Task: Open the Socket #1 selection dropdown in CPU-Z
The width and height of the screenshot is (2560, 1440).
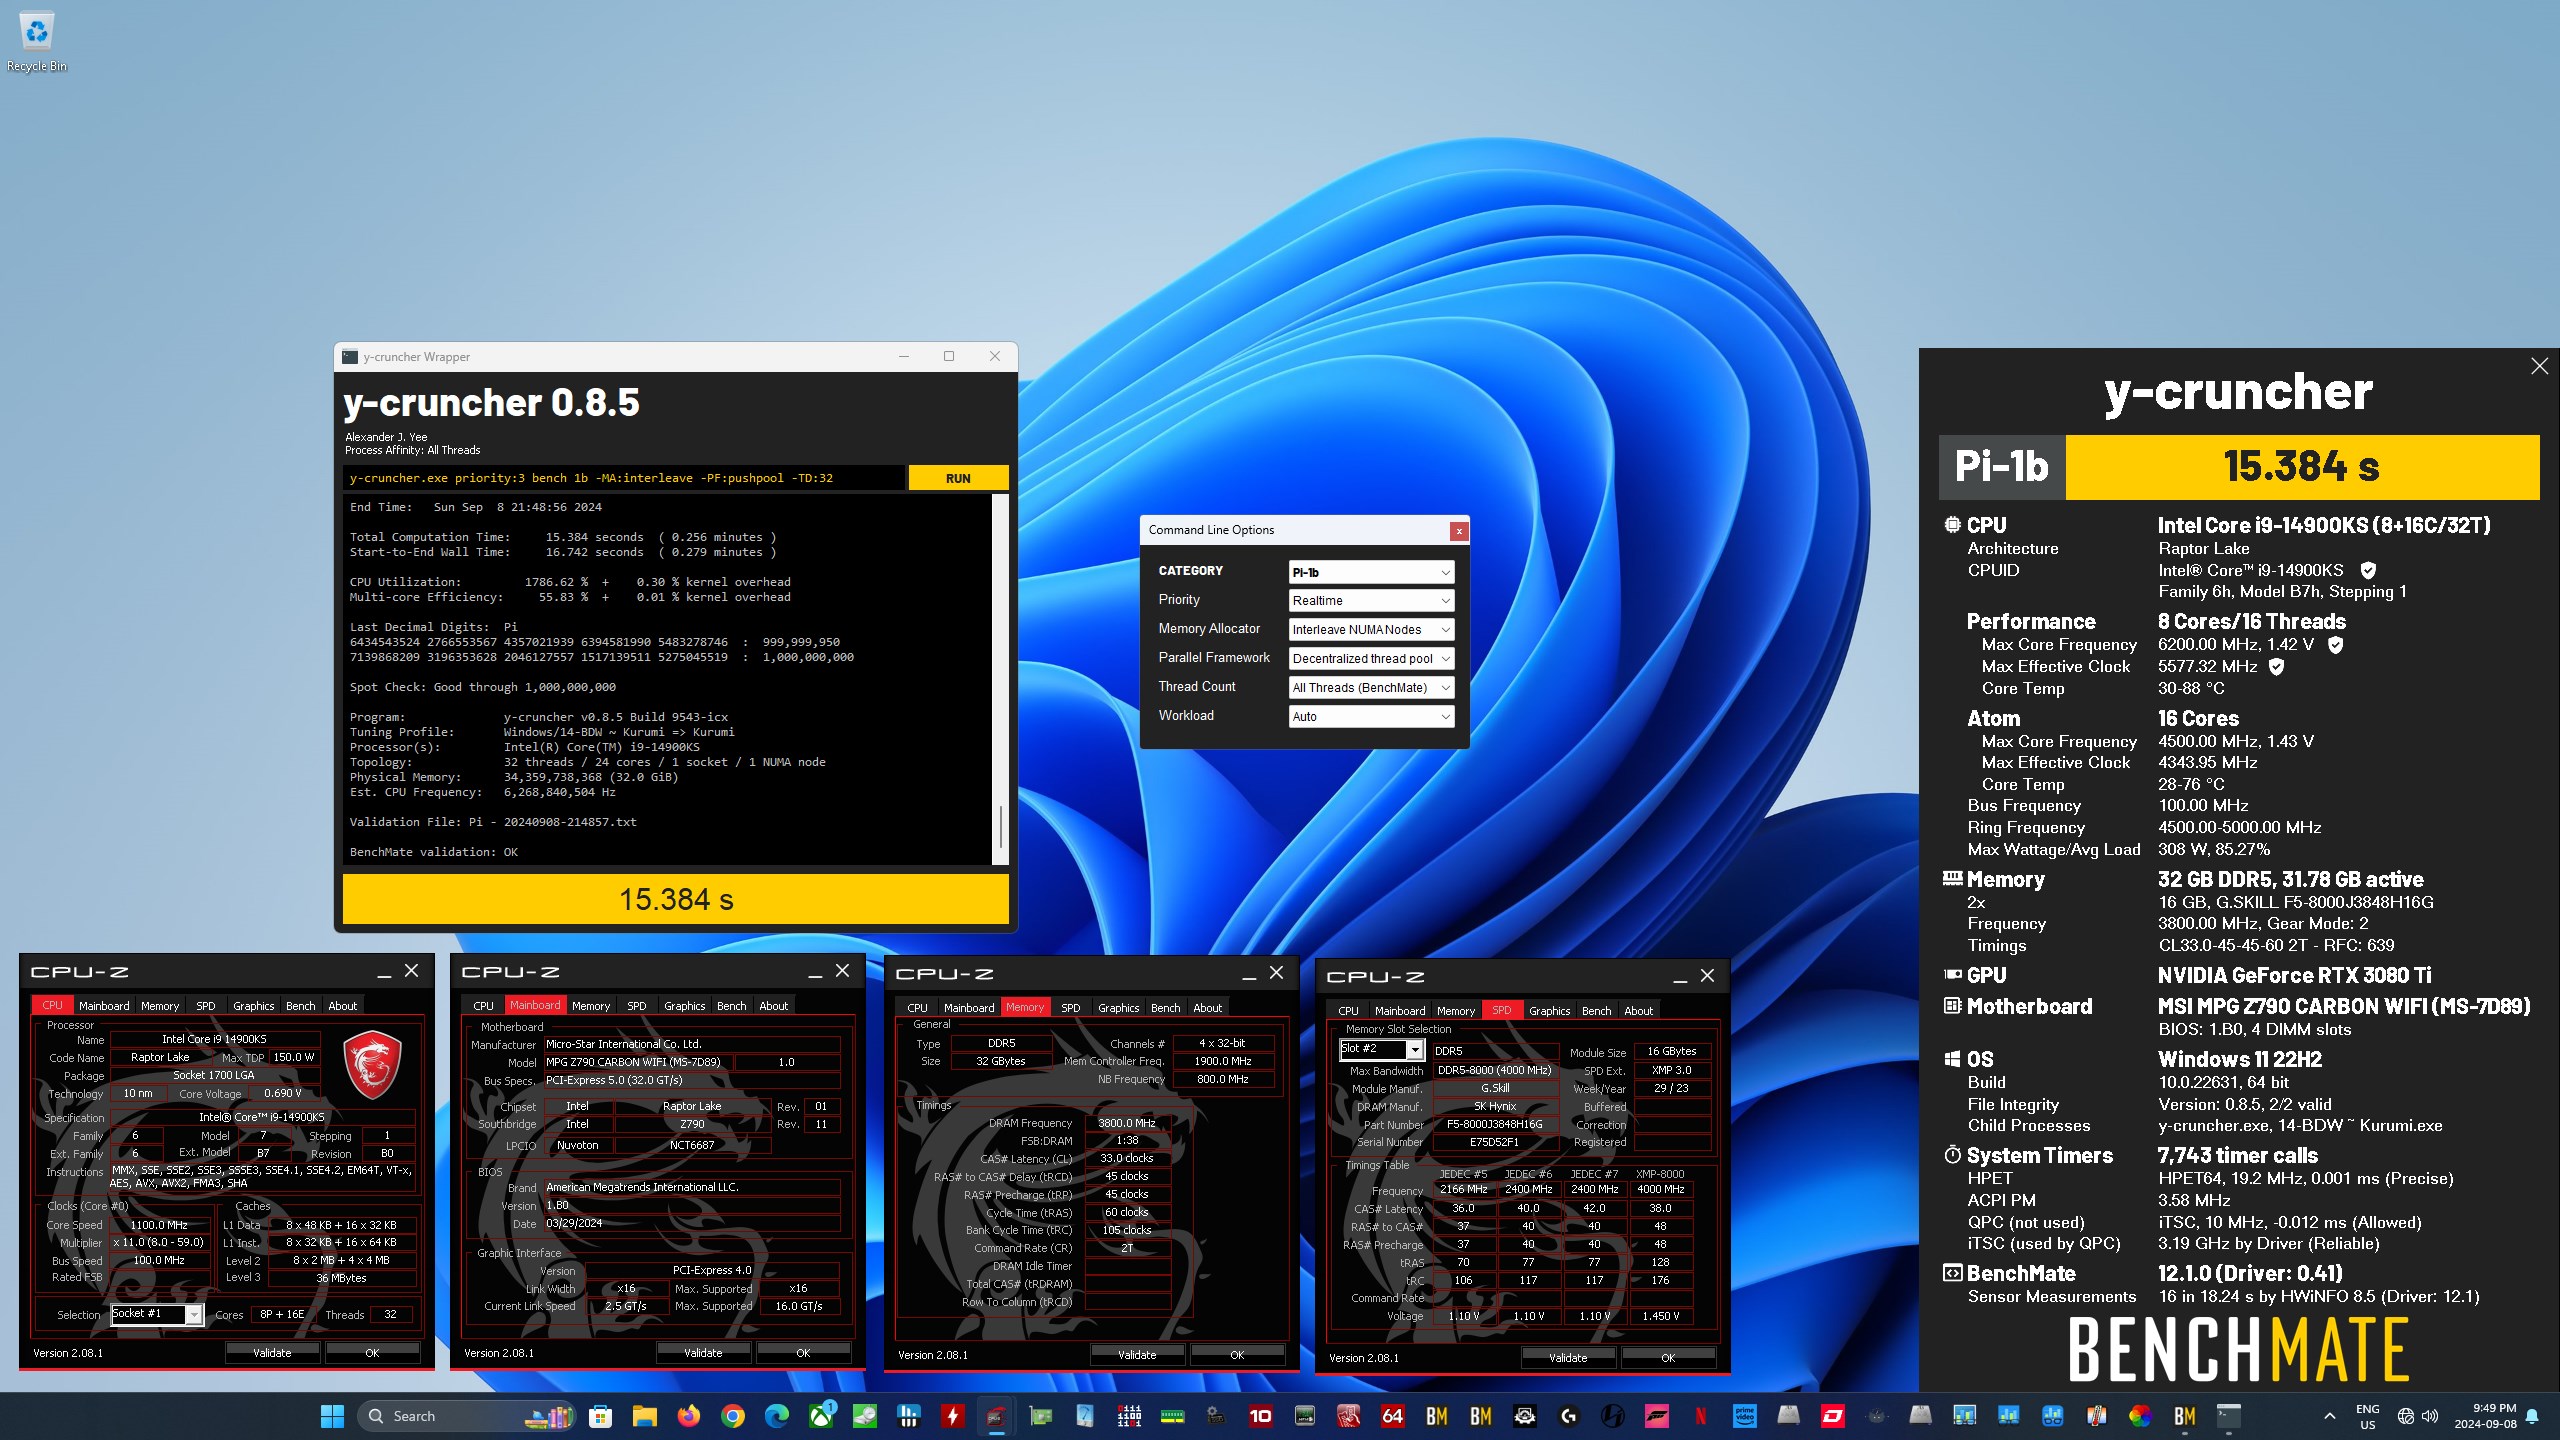Action: tap(157, 1314)
